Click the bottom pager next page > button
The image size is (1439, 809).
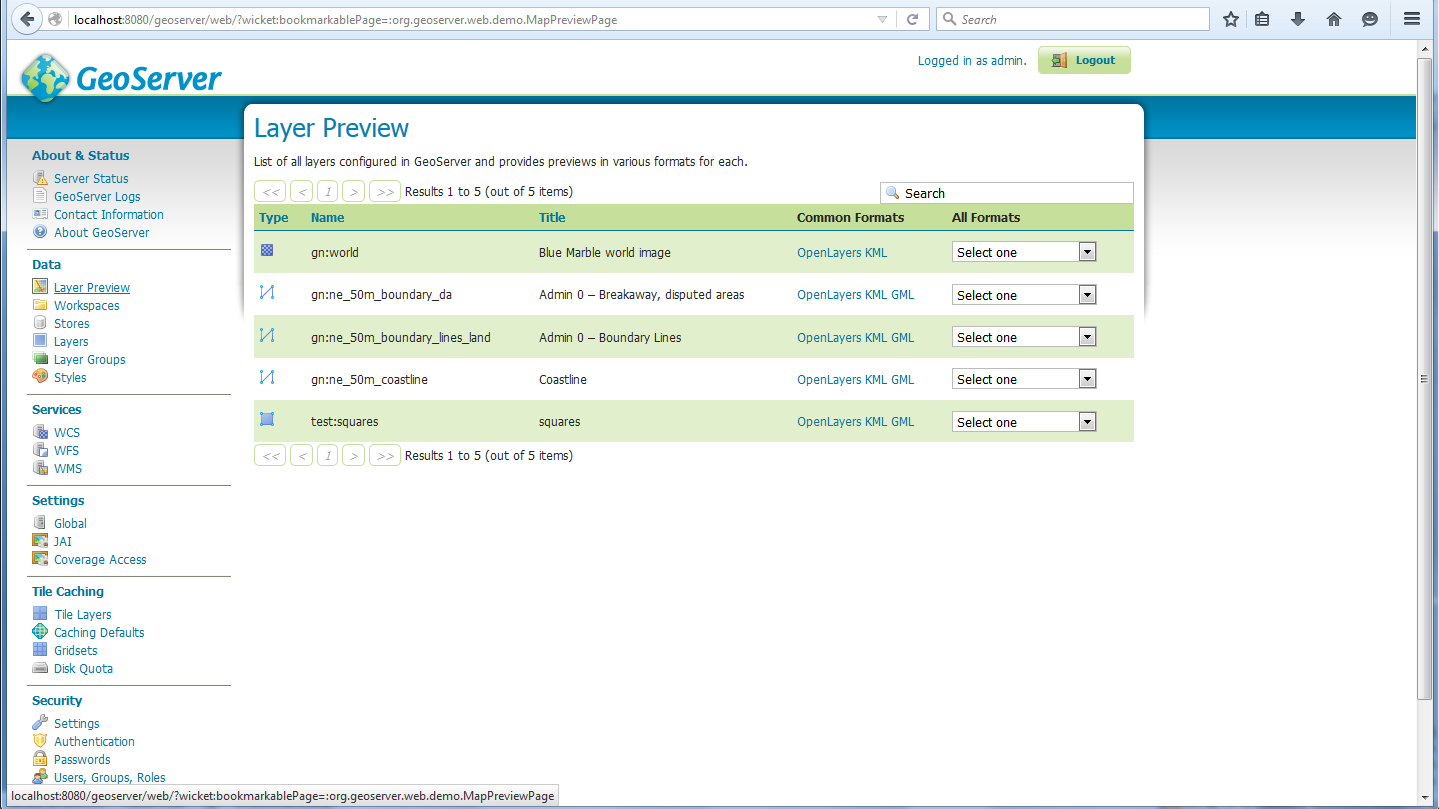click(353, 455)
